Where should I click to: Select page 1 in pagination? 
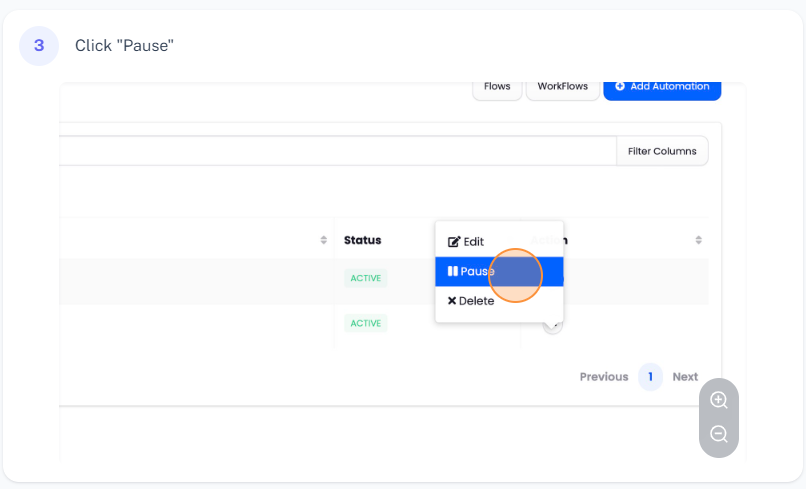click(650, 377)
